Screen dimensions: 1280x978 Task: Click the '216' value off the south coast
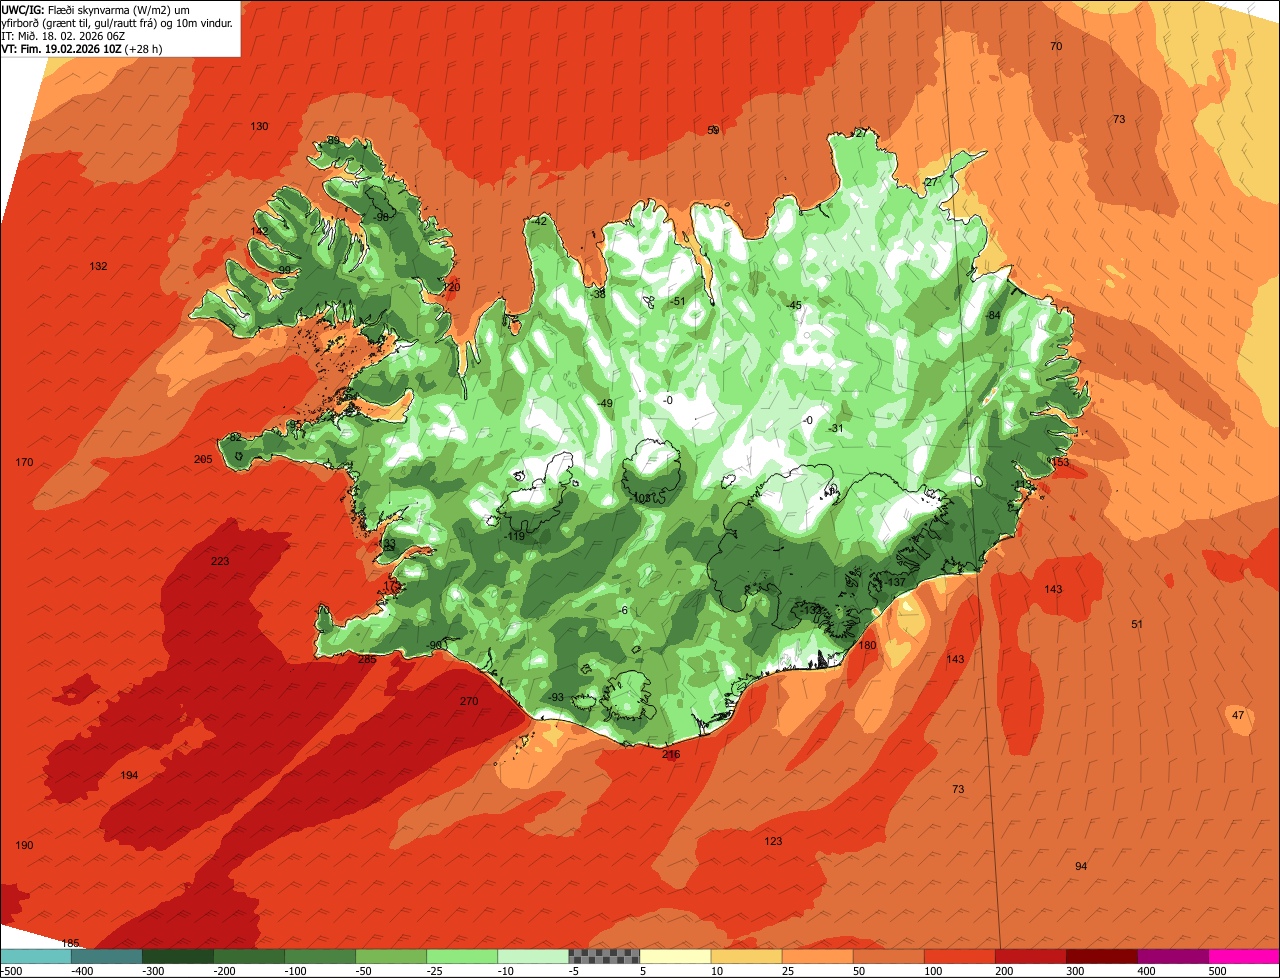[671, 755]
